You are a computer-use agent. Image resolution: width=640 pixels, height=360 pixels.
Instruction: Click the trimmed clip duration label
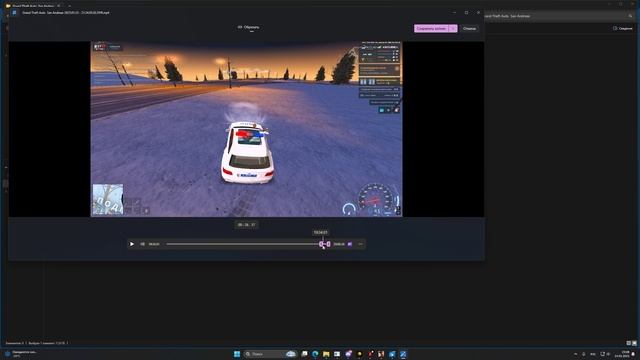coord(247,224)
